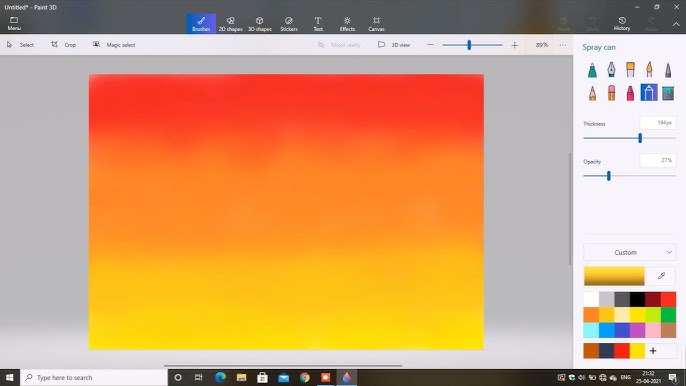Click the vertical canvas scrollbar
Viewport: 686px width, 386px height.
coord(570,209)
